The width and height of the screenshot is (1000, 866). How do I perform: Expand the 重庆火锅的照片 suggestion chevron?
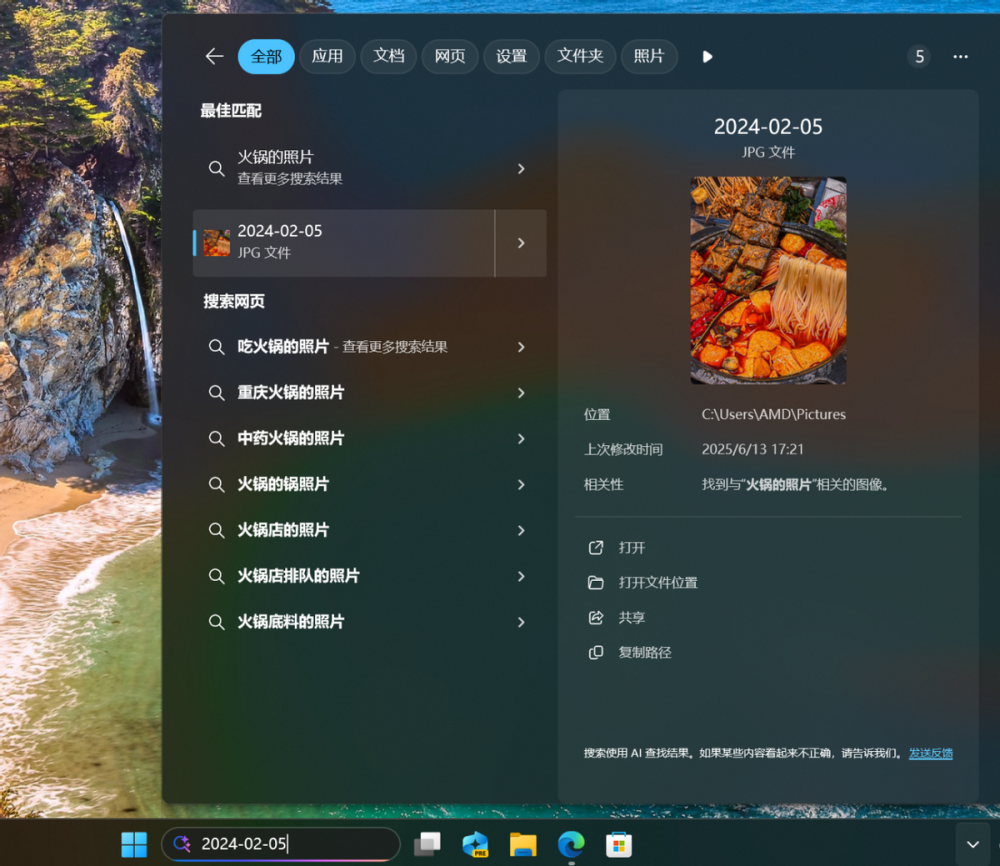point(521,393)
